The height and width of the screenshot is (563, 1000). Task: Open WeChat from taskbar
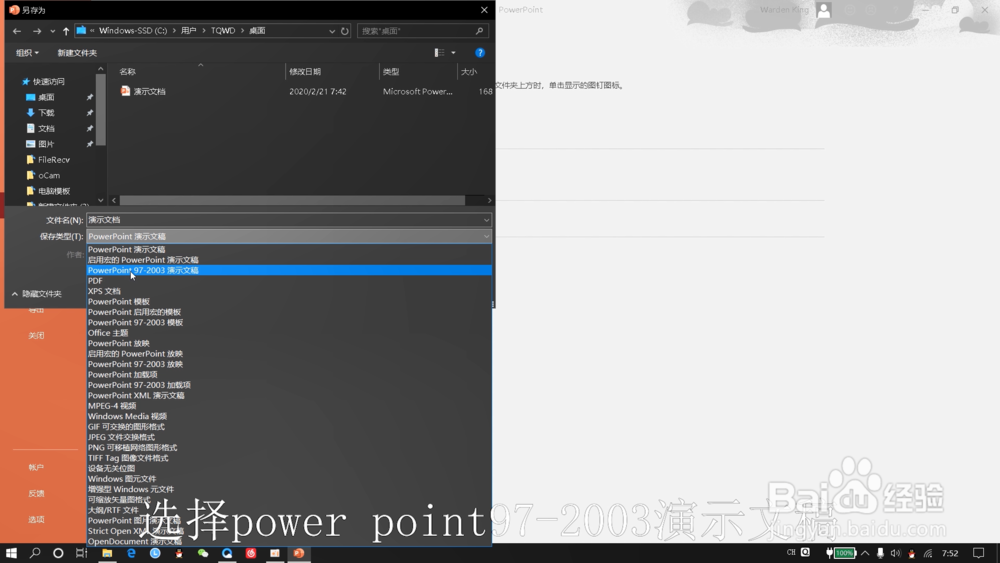tap(203, 553)
